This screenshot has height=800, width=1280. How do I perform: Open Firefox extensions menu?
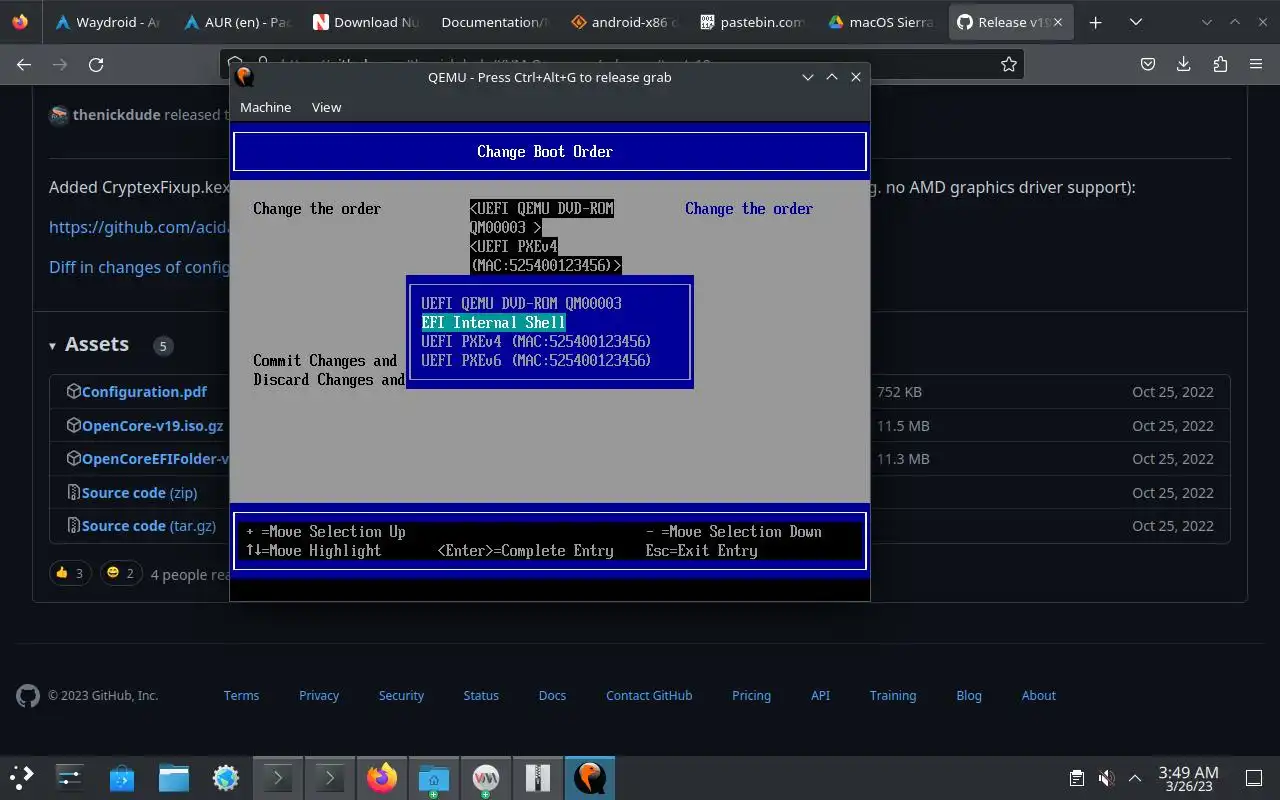click(1219, 64)
